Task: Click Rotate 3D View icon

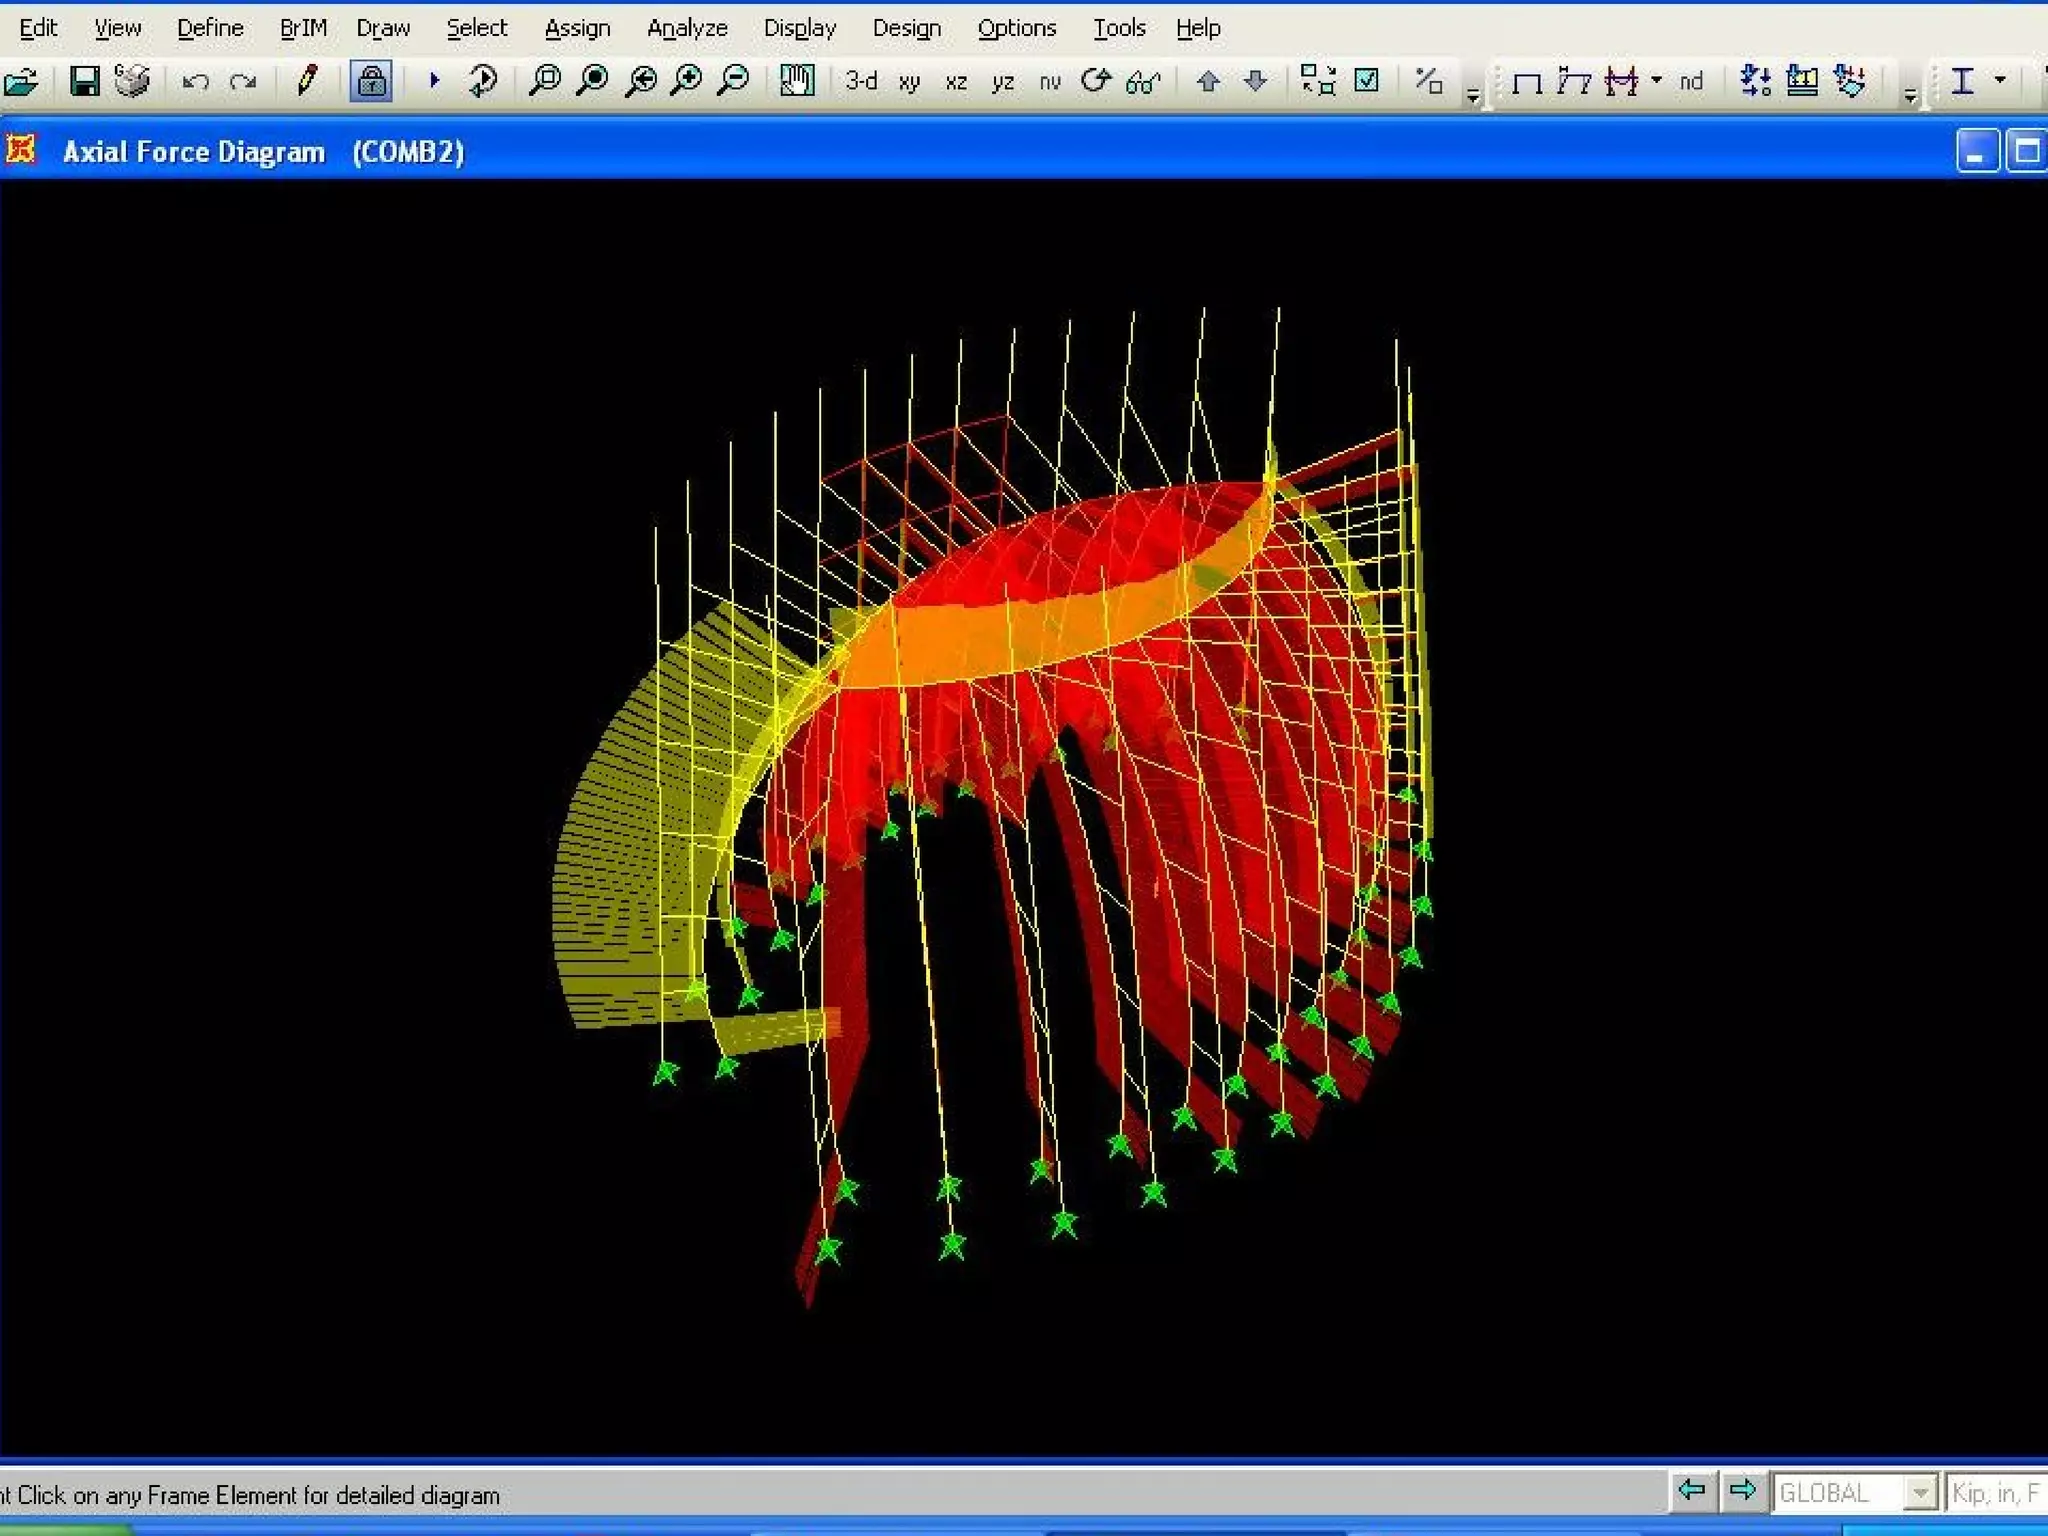Action: click(x=1096, y=80)
